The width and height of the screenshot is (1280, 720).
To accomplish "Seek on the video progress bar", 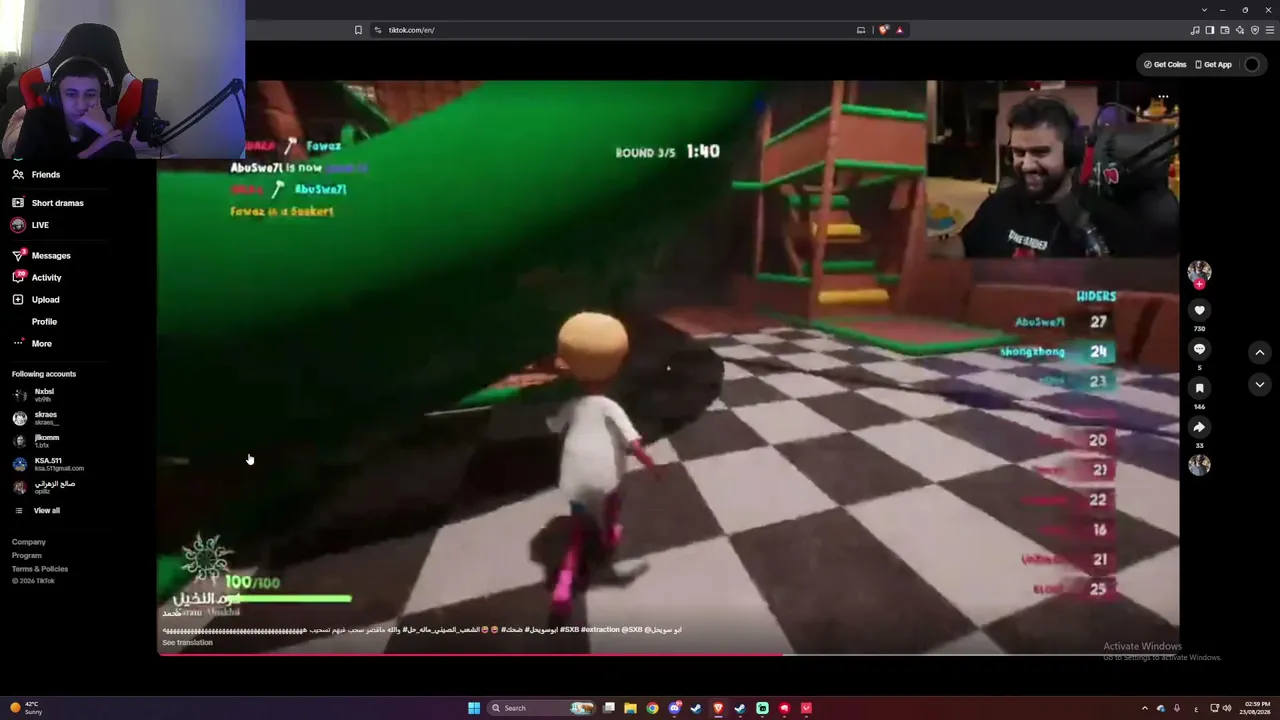I will click(668, 655).
